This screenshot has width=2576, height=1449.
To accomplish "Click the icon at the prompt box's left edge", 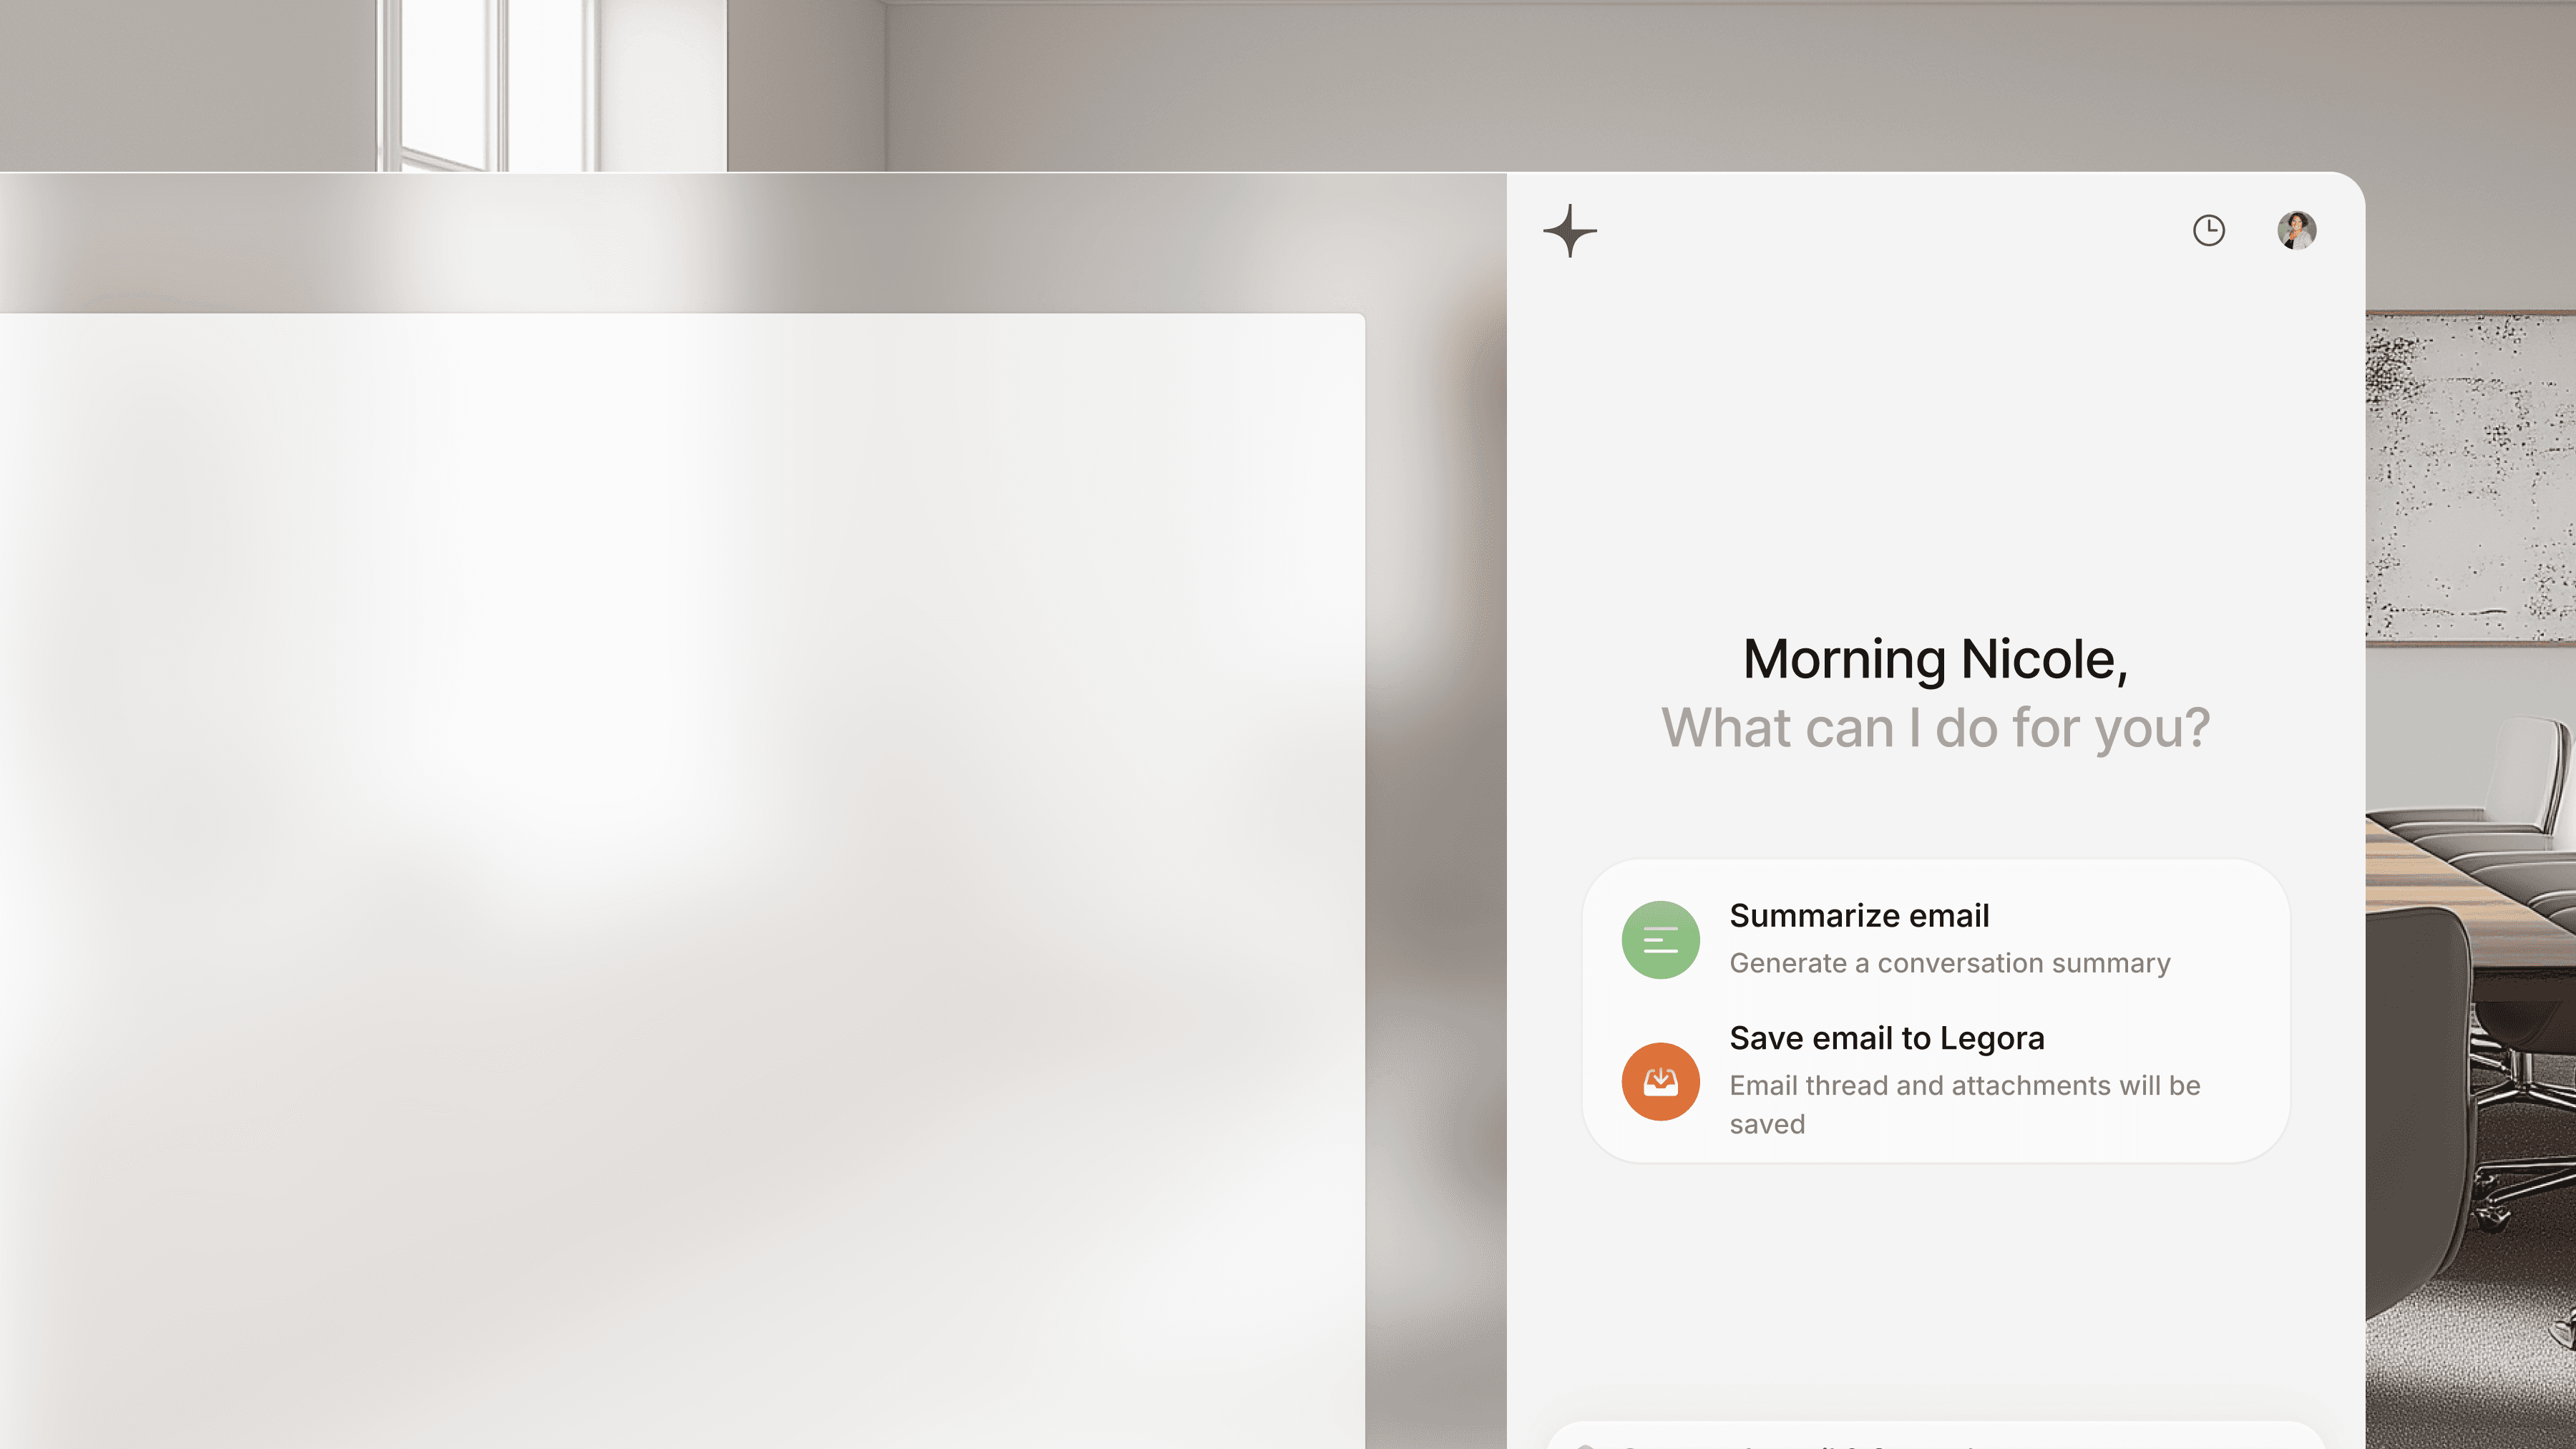I will pyautogui.click(x=1585, y=1445).
